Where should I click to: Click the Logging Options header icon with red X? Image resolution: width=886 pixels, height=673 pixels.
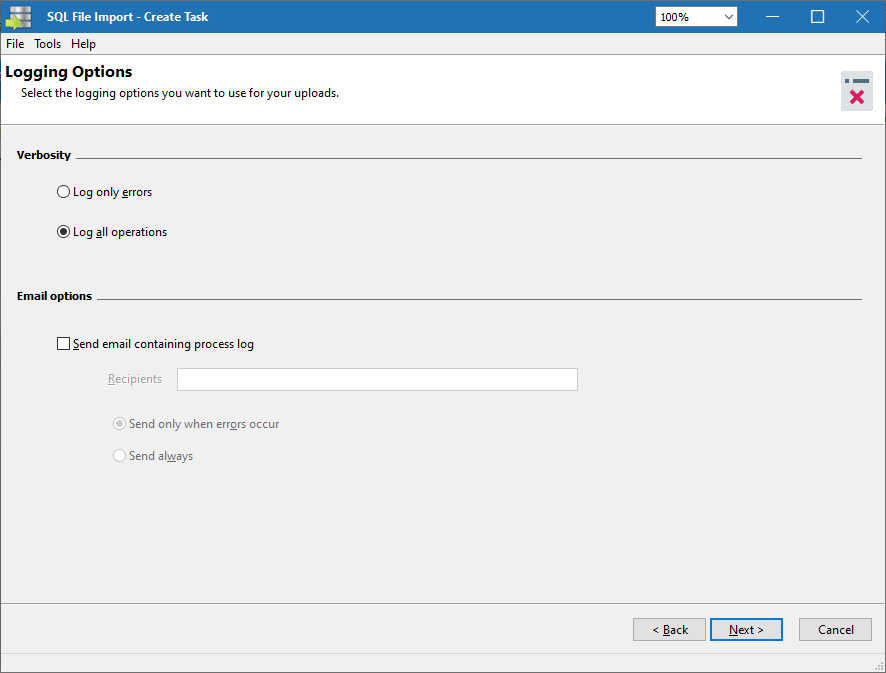856,91
